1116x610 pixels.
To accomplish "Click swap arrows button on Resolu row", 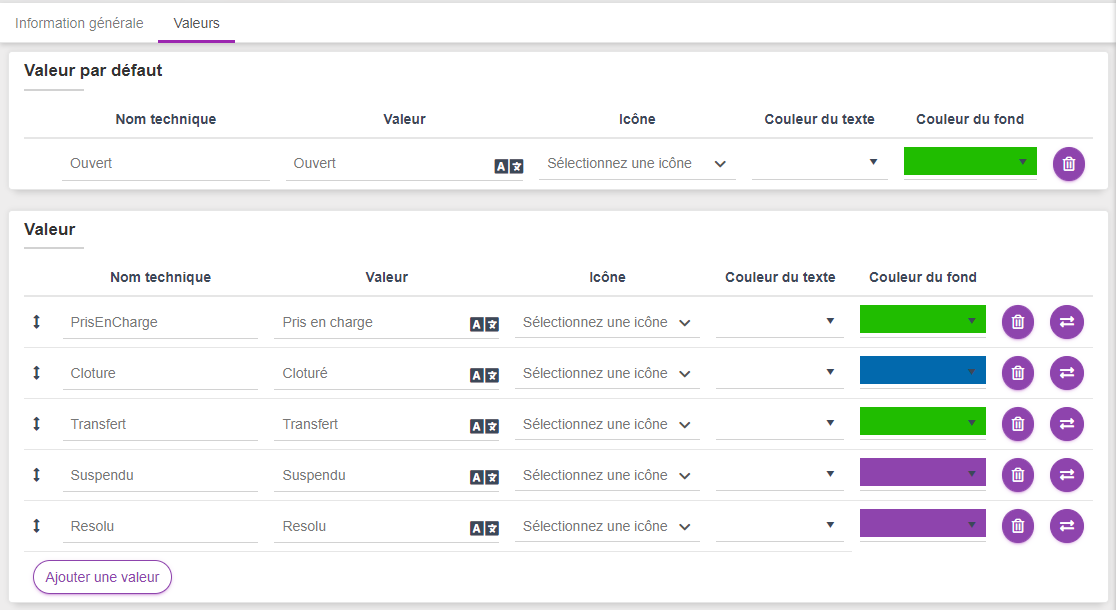I will coord(1066,526).
